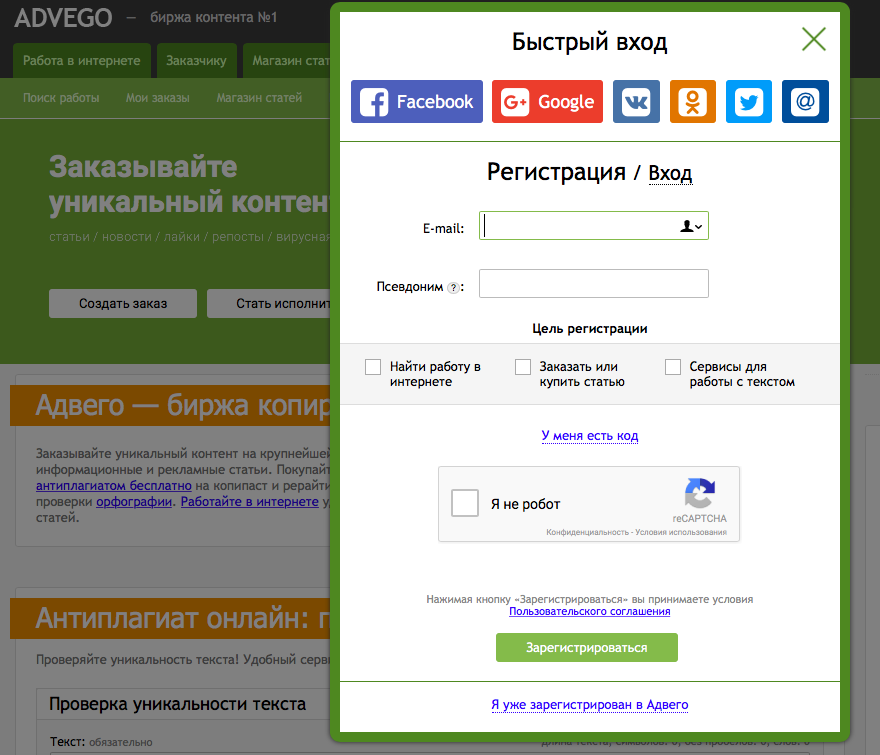Check the Заказать или купить статью option
This screenshot has width=880, height=755.
point(522,367)
